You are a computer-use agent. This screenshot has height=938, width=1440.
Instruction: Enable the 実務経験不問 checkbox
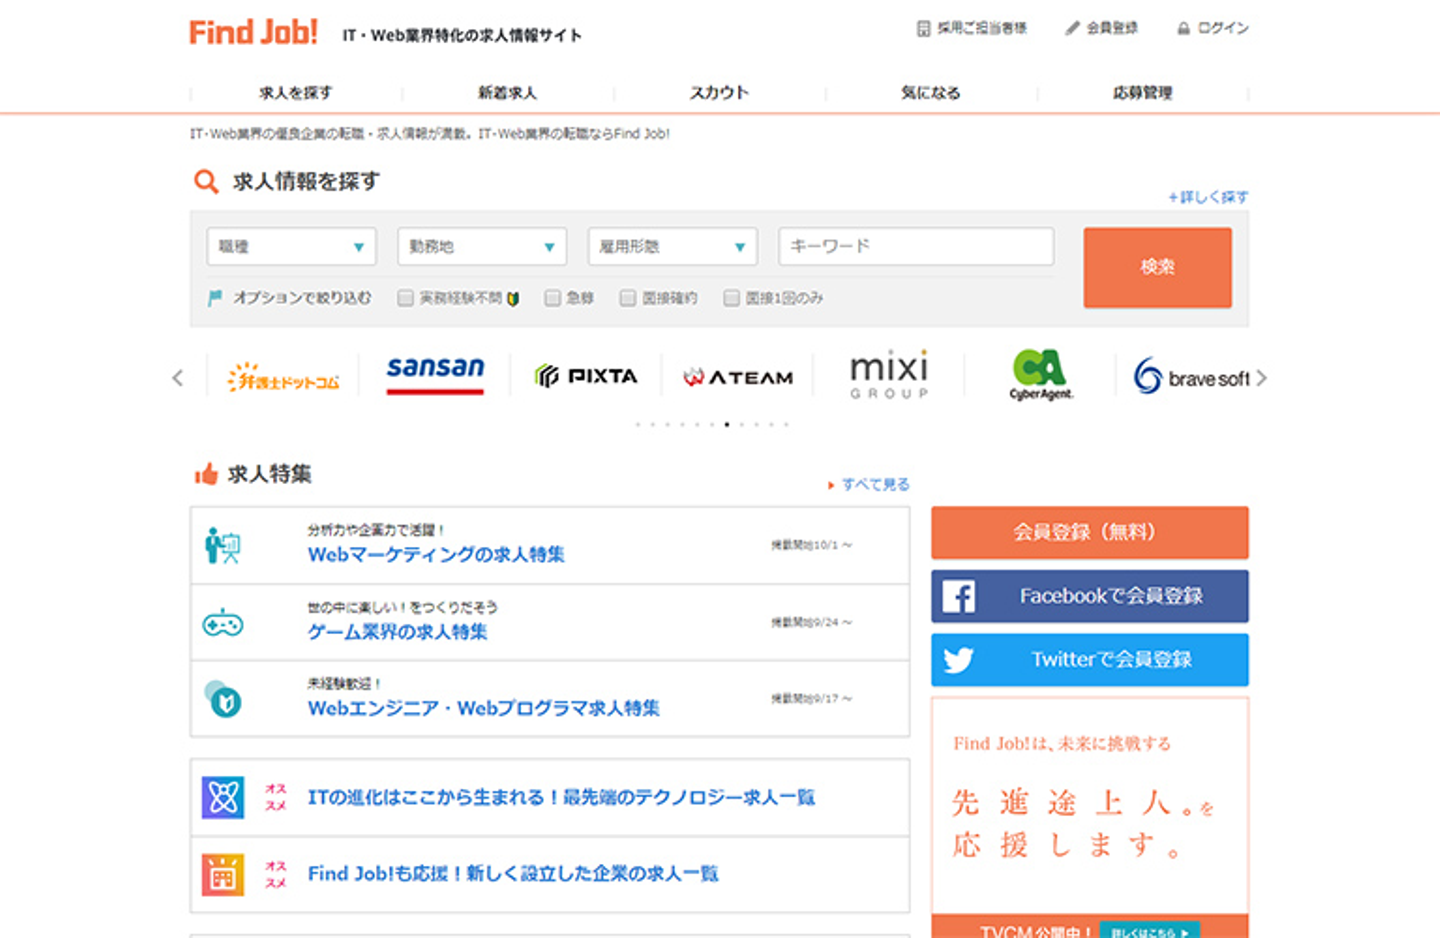pyautogui.click(x=405, y=298)
